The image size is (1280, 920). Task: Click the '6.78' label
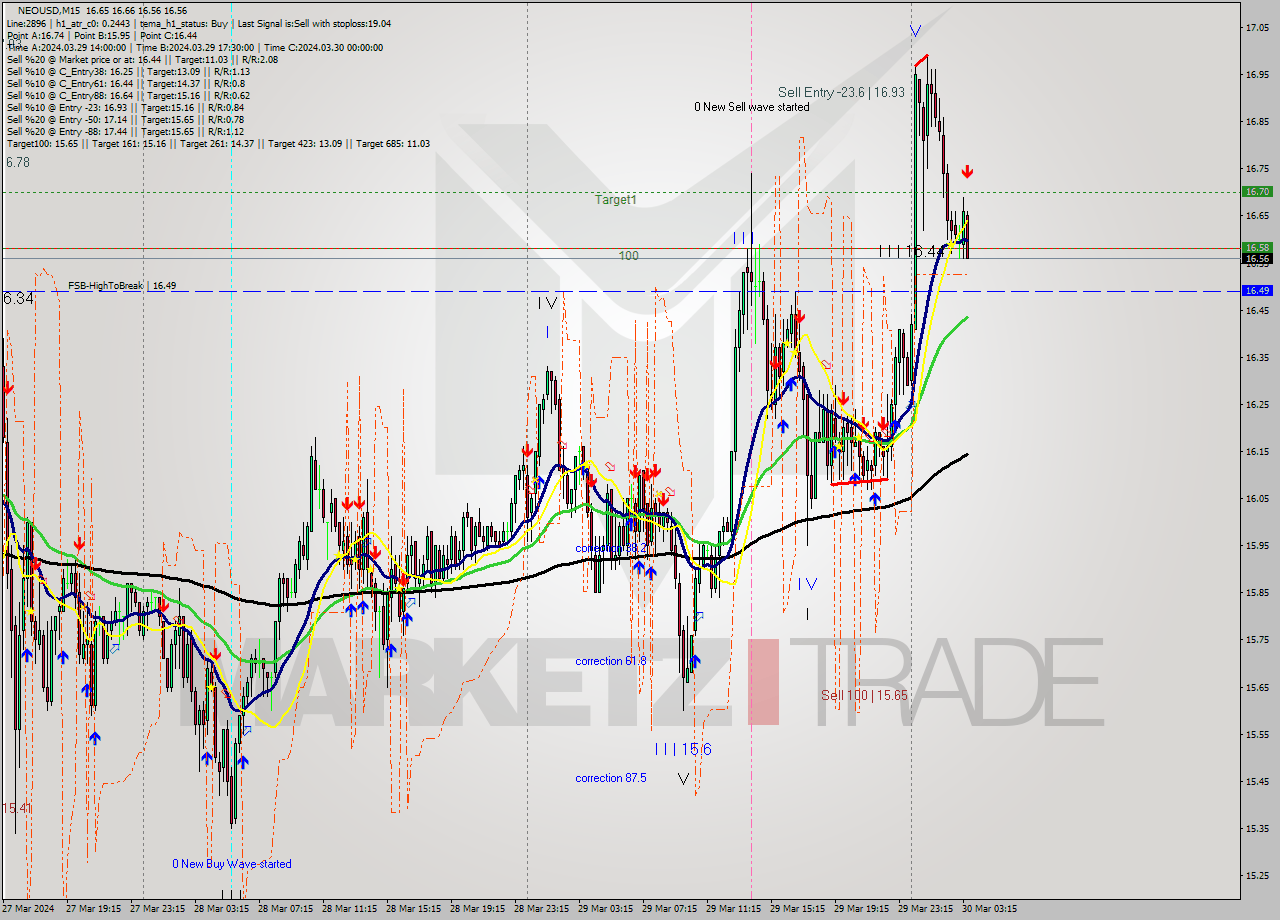click(18, 162)
